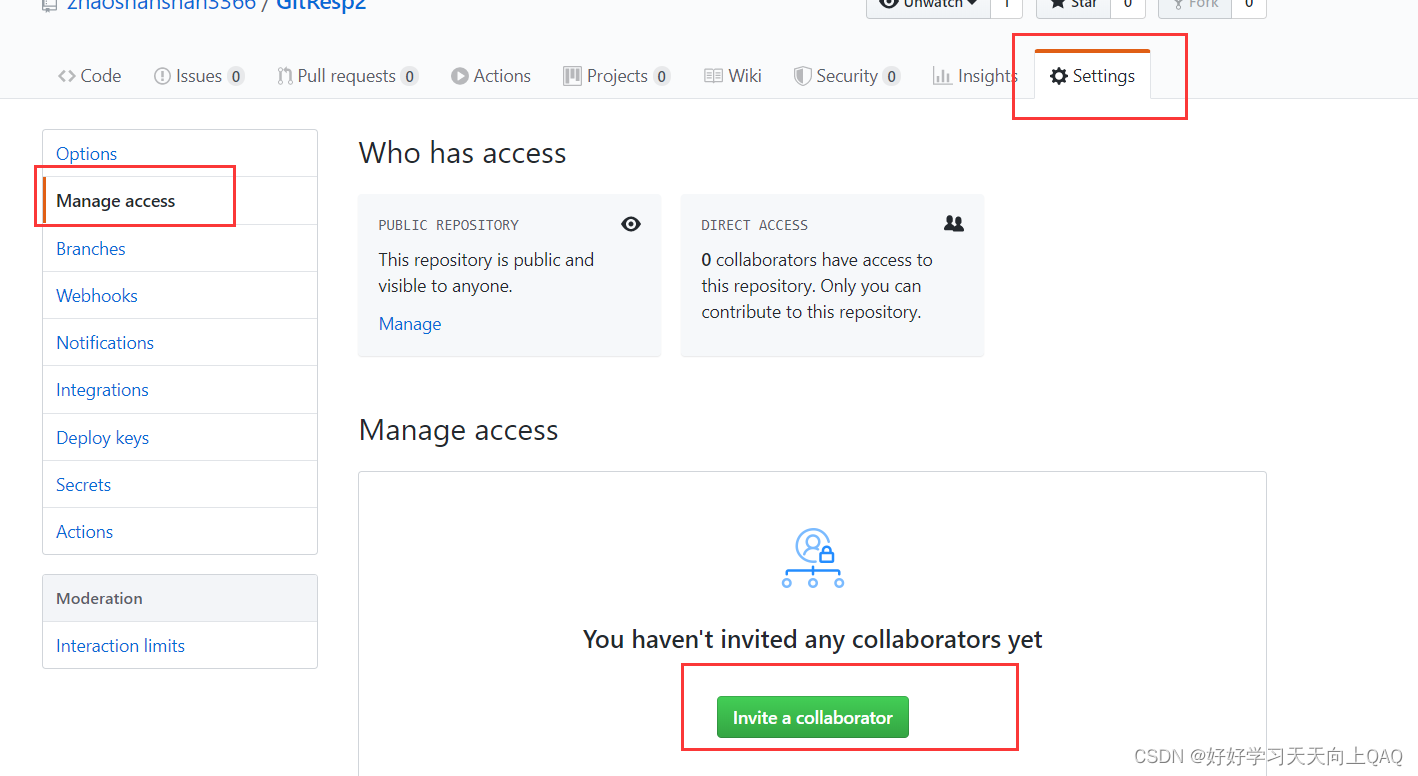Open Options in settings sidebar
1418x776 pixels.
click(x=180, y=153)
